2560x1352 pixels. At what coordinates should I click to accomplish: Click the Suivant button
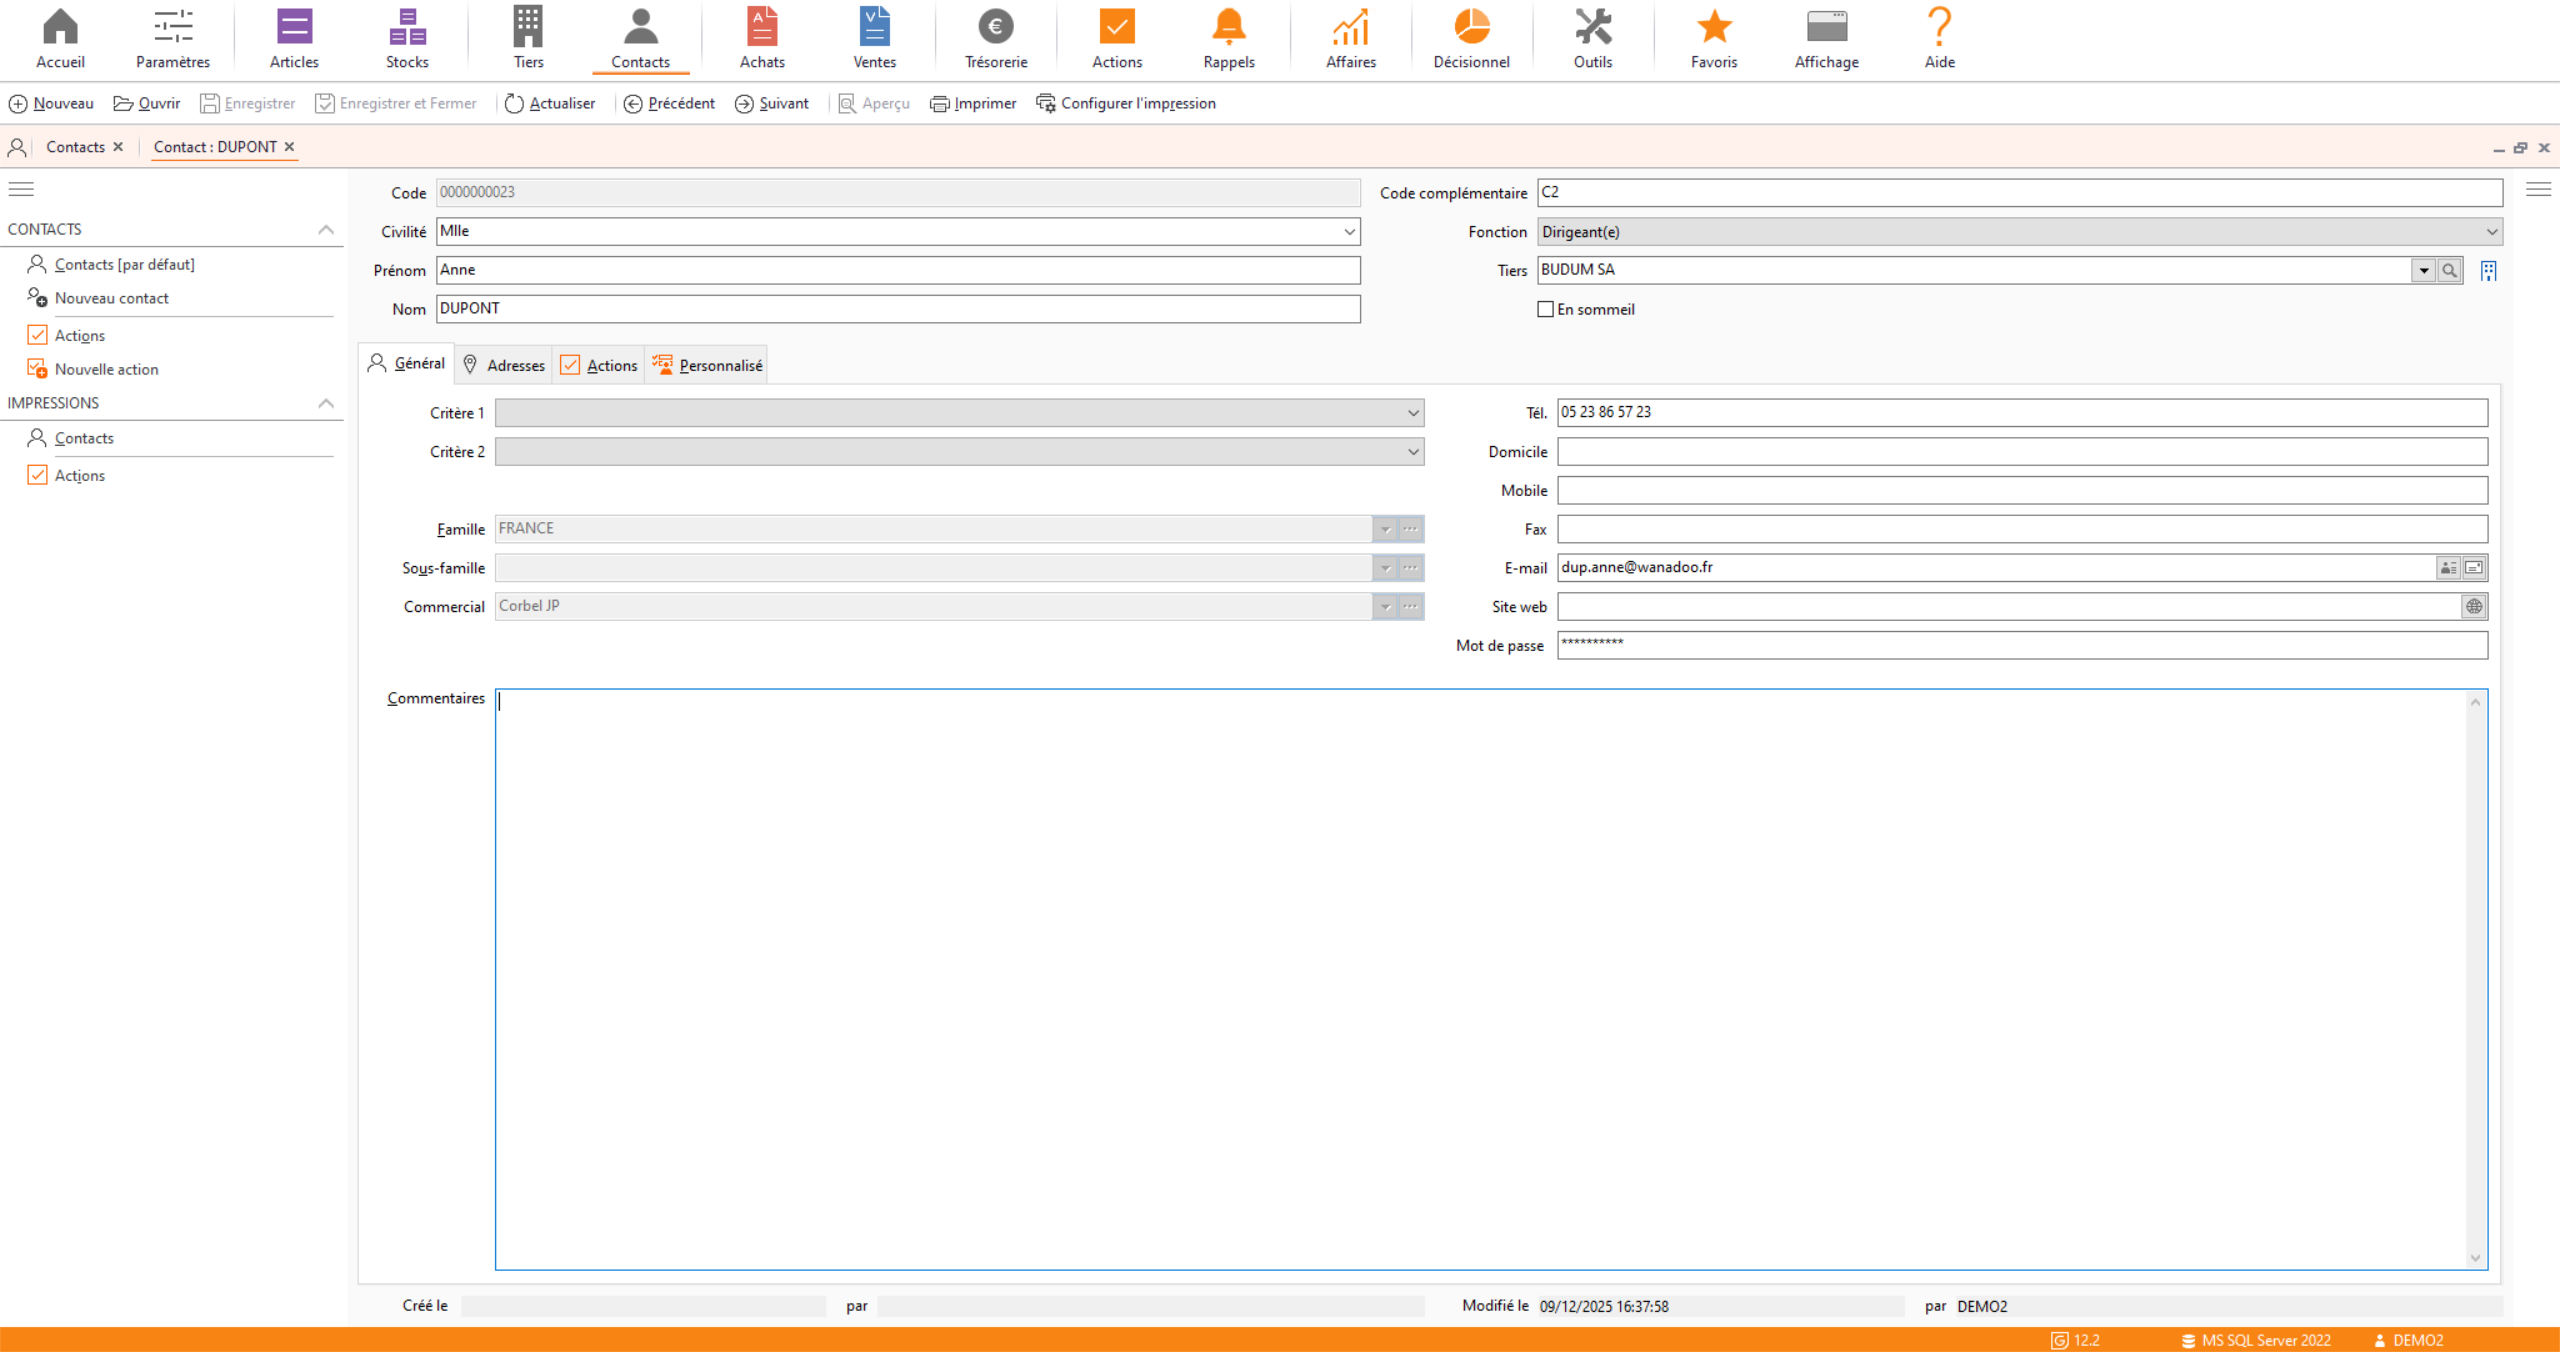[772, 103]
